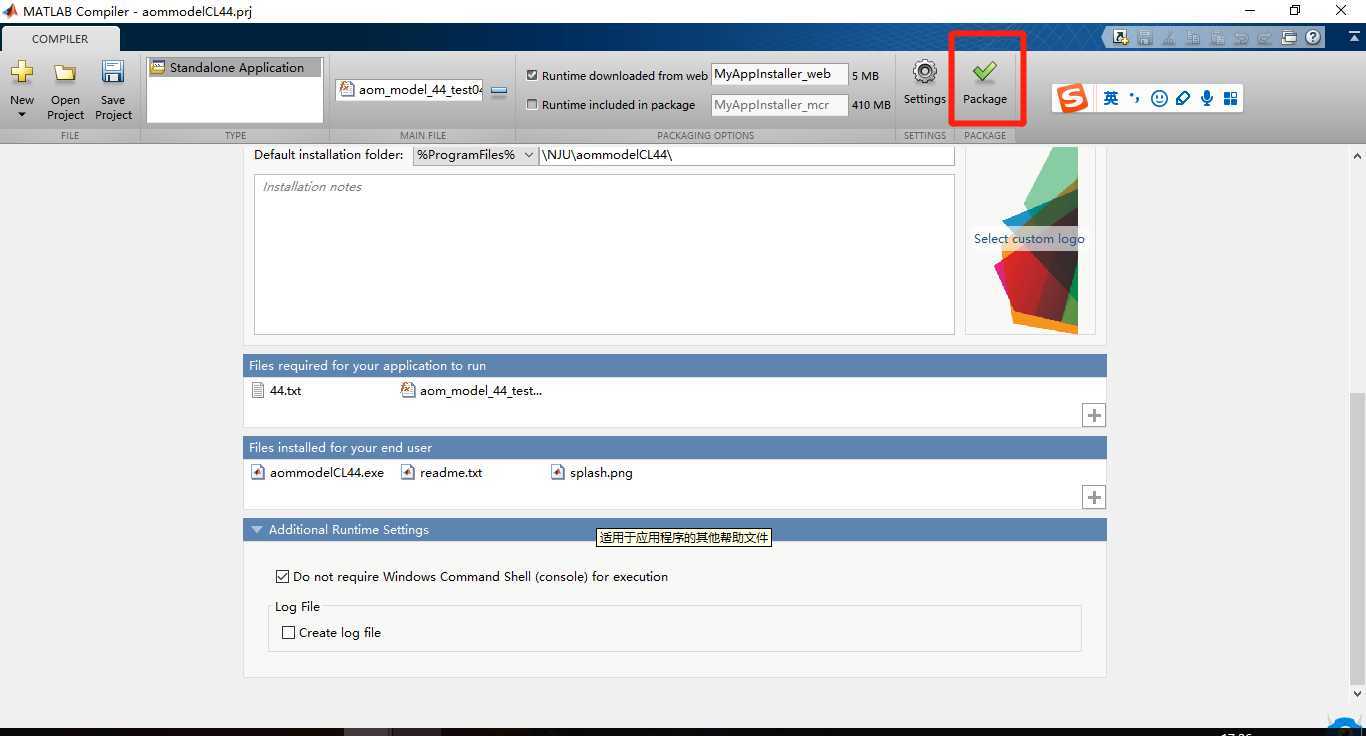
Task: Open the %ProgramFiles% folder dropdown
Action: click(x=475, y=155)
